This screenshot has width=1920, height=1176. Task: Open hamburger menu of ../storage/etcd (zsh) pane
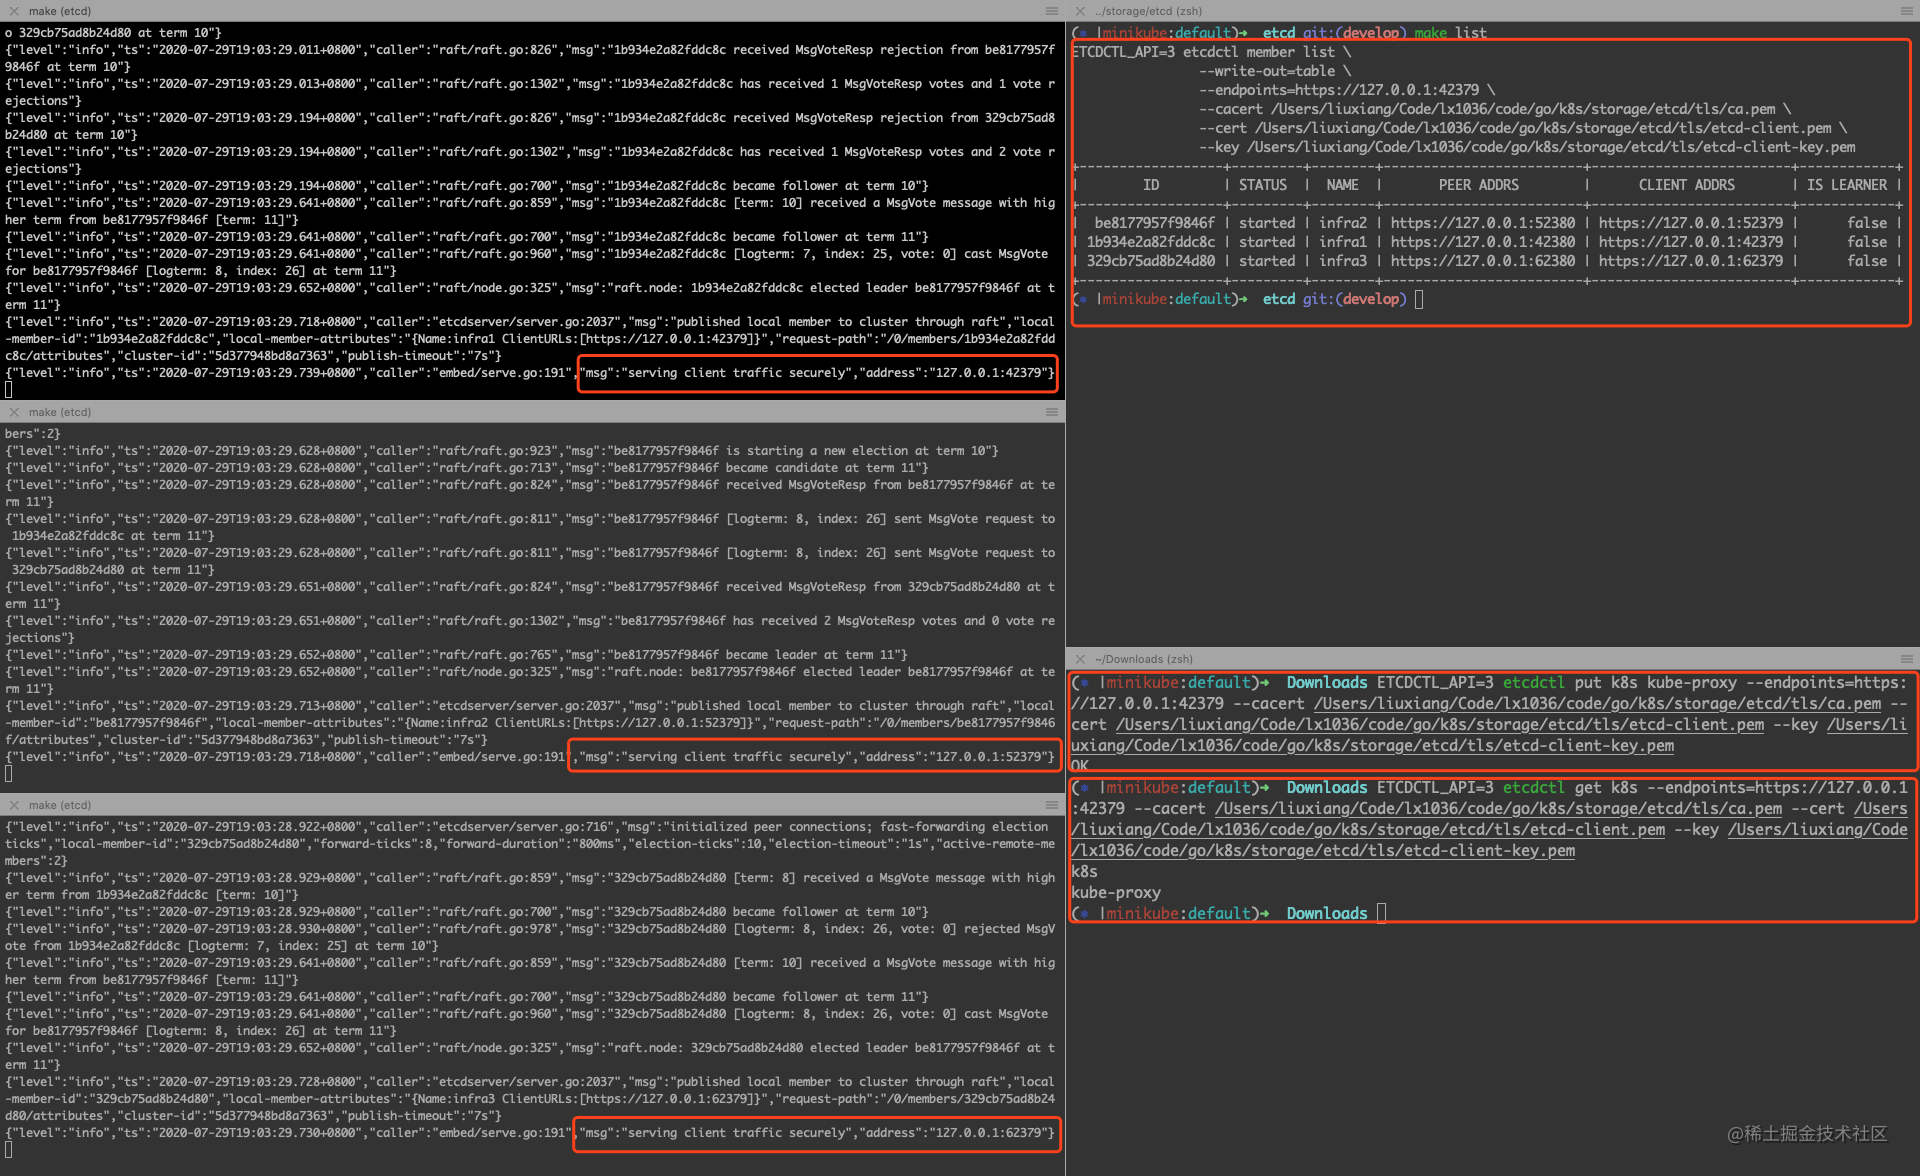1906,11
